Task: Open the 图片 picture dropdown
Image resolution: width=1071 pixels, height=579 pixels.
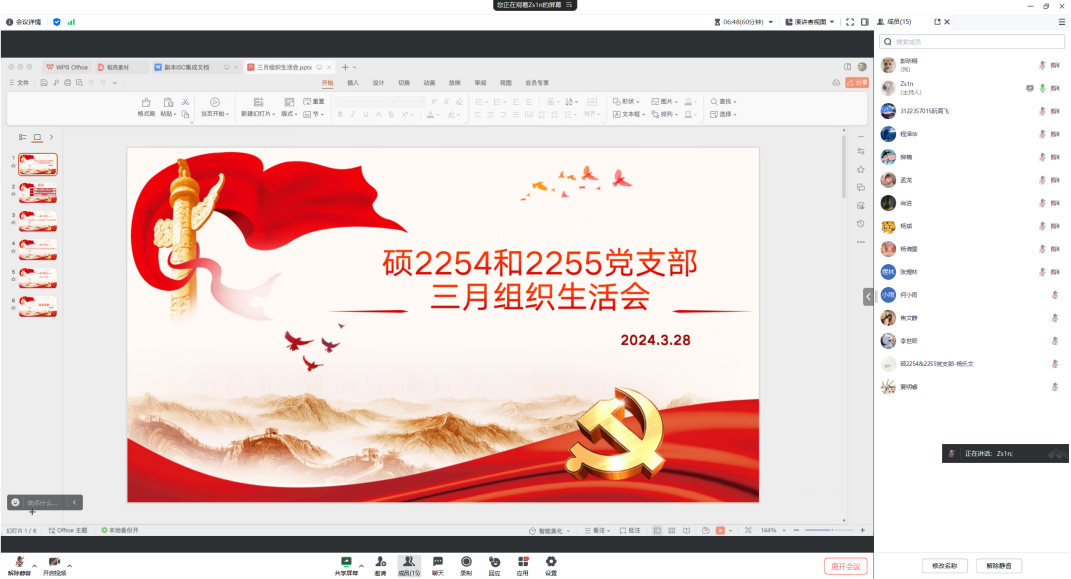Action: [665, 101]
